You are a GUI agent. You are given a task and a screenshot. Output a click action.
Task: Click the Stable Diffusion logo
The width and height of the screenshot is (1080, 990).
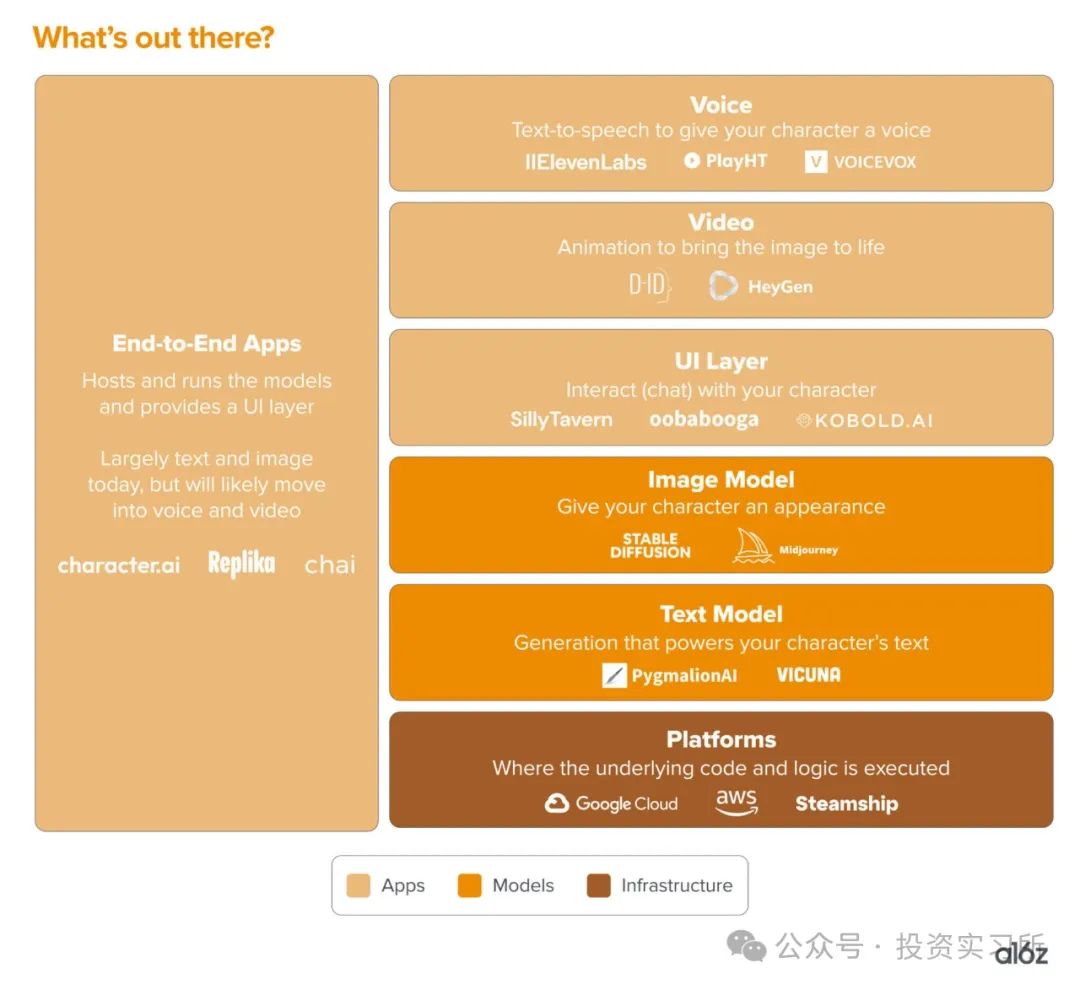pos(650,545)
